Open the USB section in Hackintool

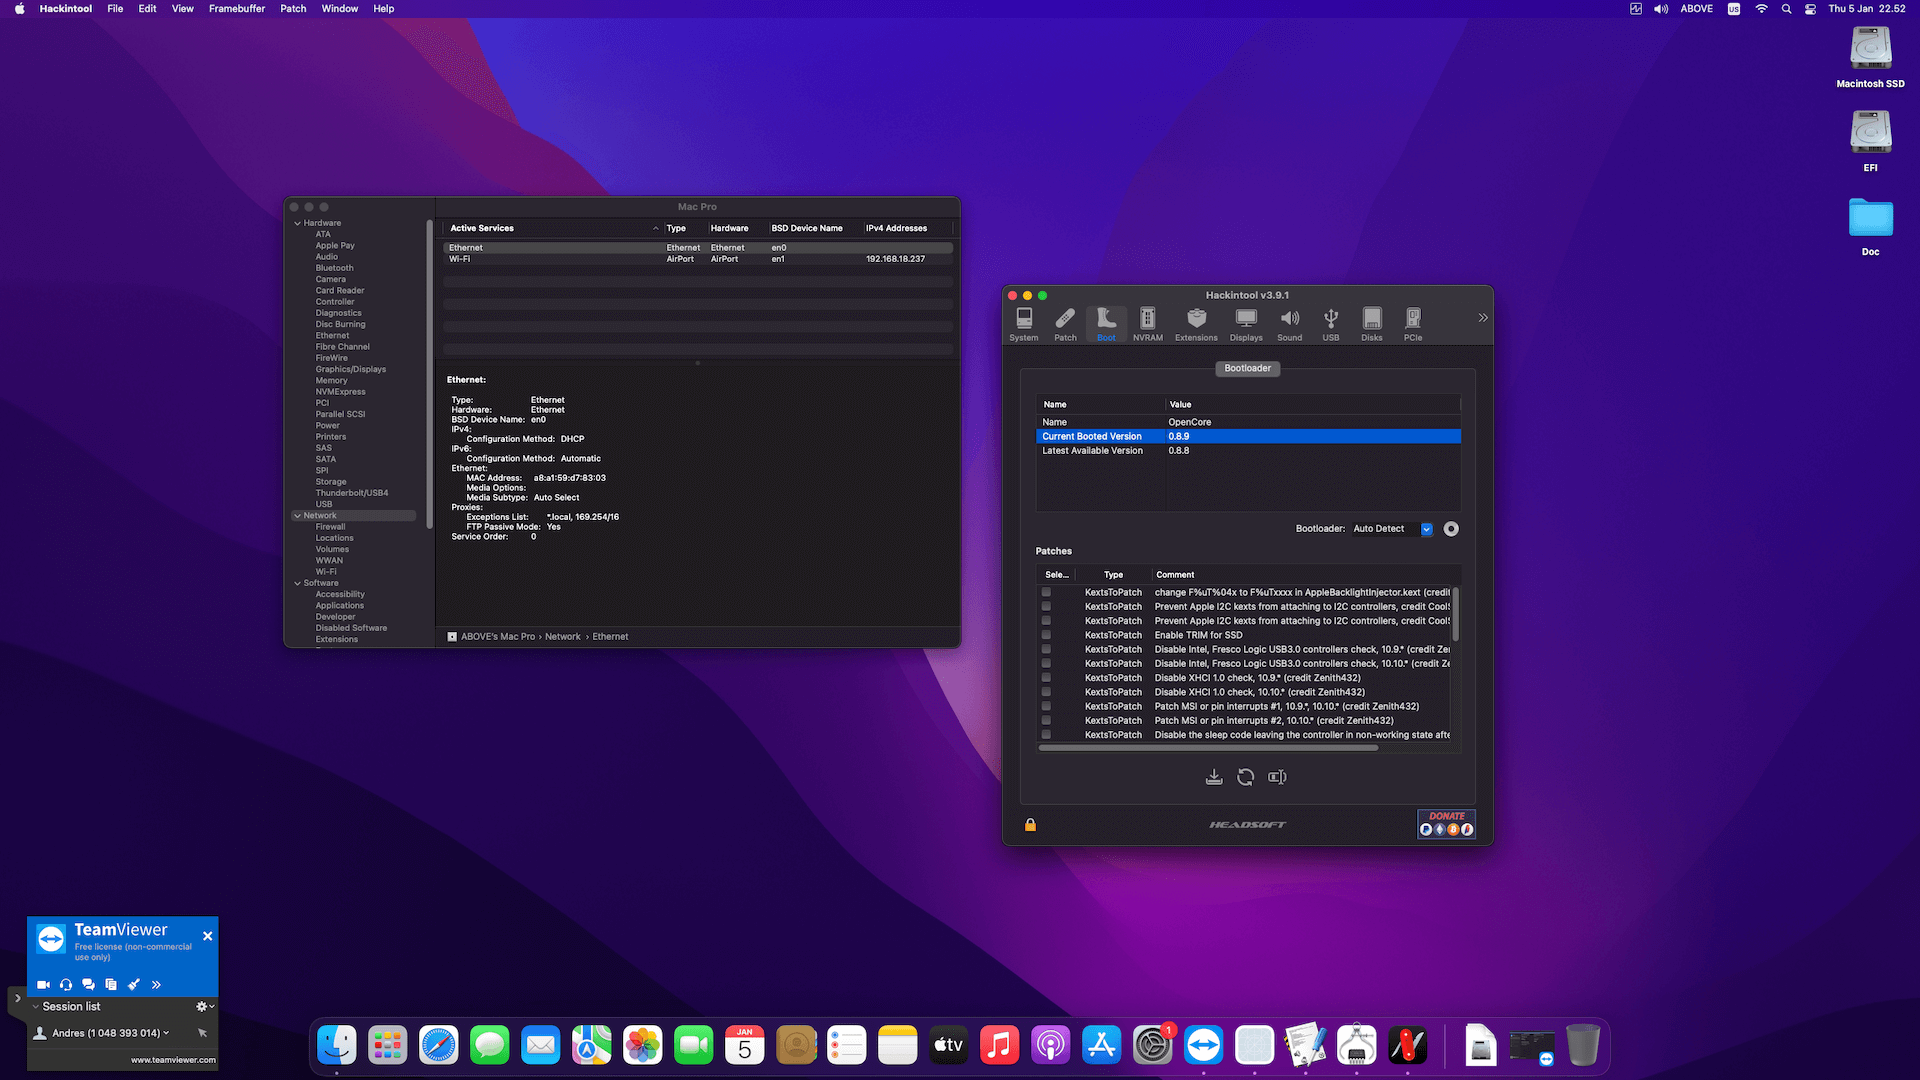click(x=1331, y=324)
